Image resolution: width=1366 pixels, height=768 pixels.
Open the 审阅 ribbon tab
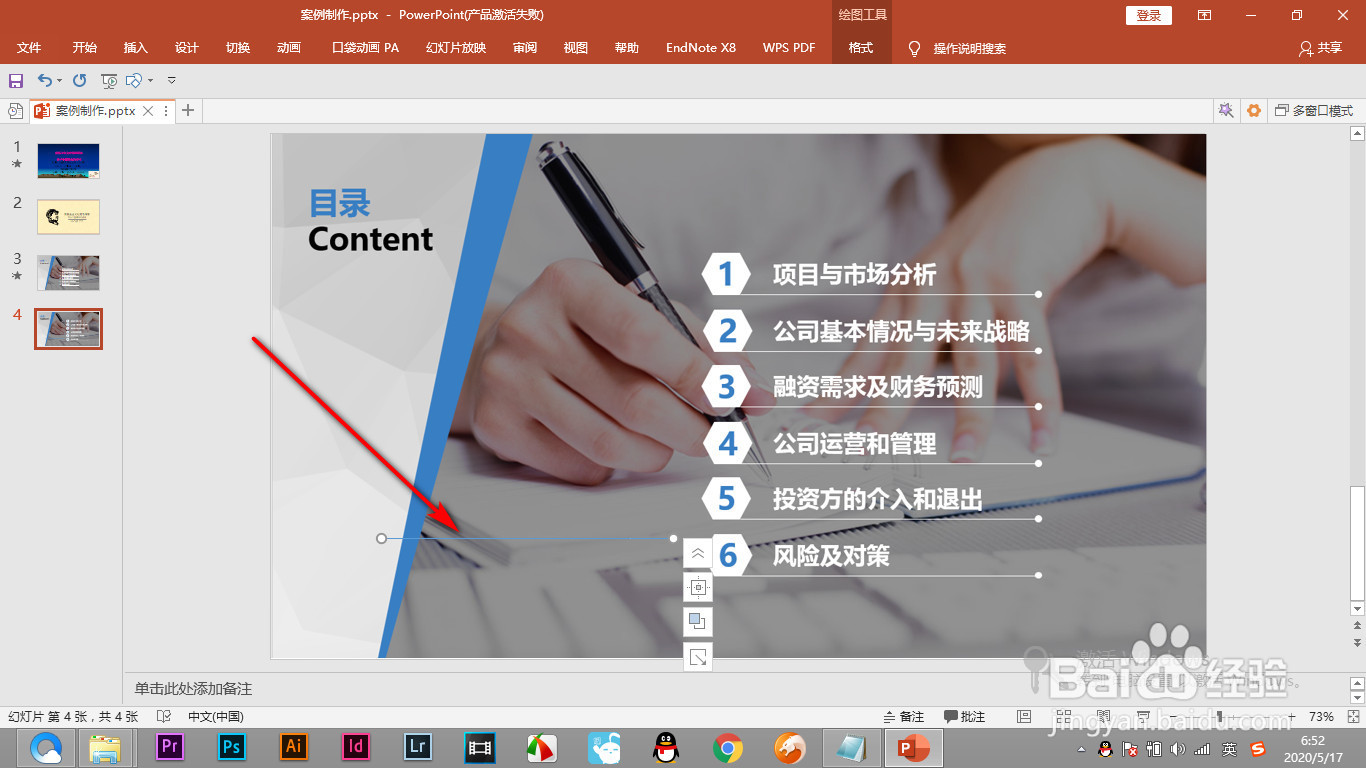coord(525,47)
